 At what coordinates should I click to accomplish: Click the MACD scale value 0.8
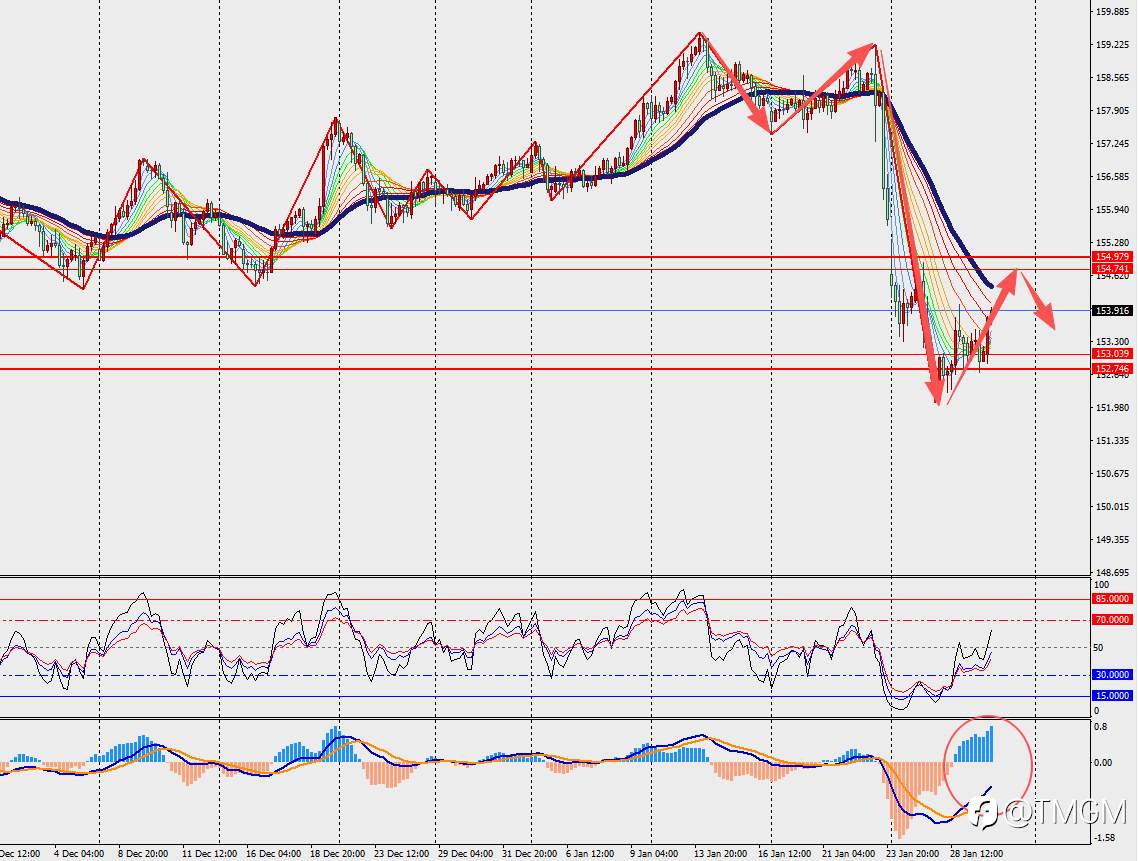click(x=1100, y=727)
